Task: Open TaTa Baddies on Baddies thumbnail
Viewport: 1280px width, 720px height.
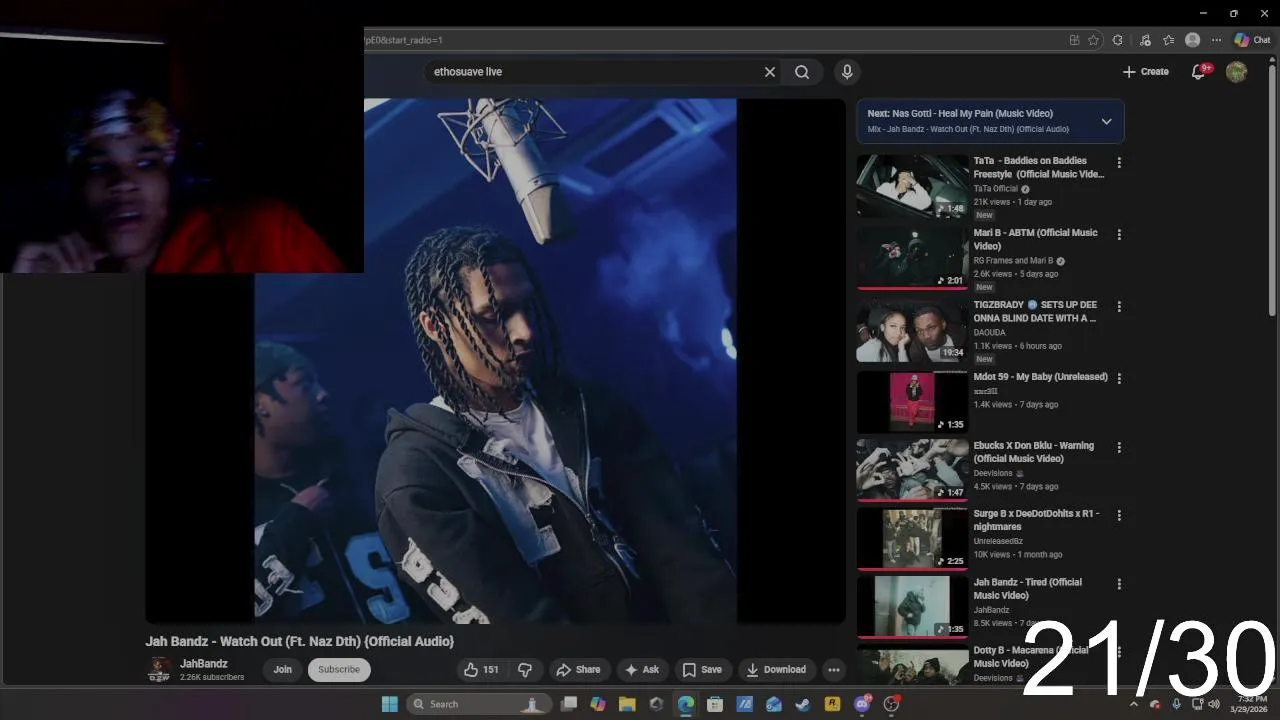Action: point(912,186)
